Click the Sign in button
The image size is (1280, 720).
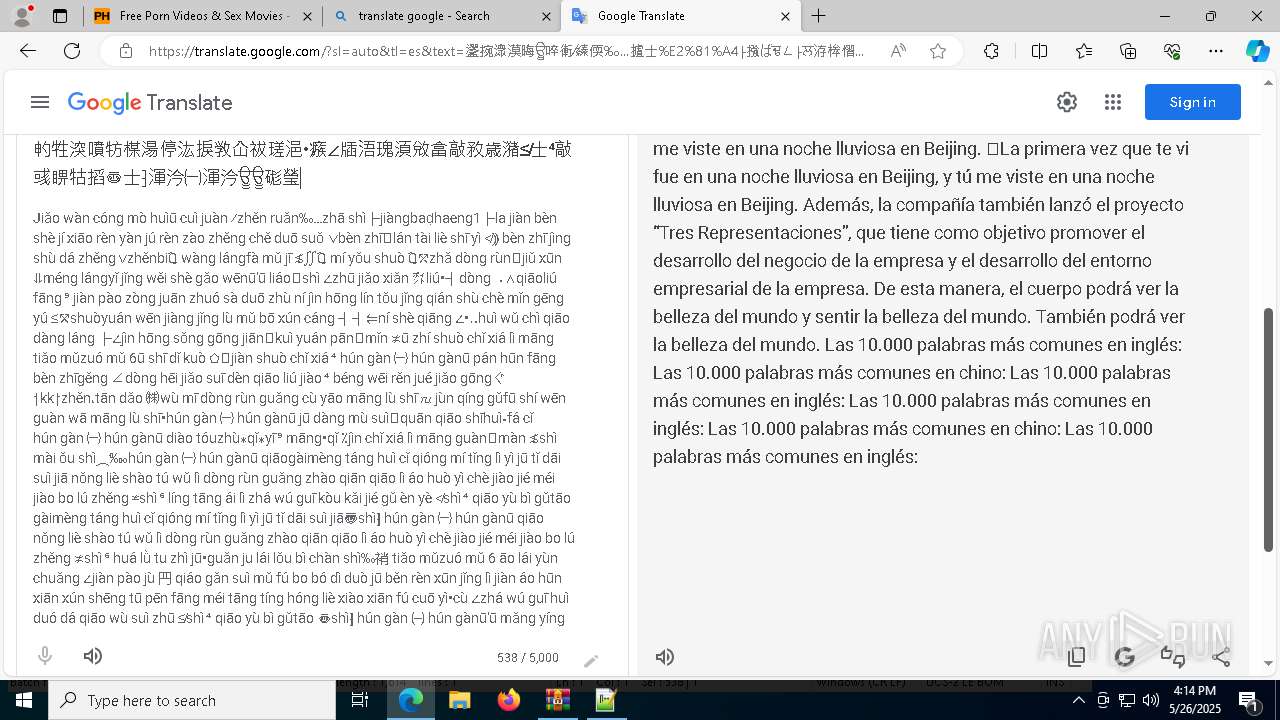point(1193,102)
